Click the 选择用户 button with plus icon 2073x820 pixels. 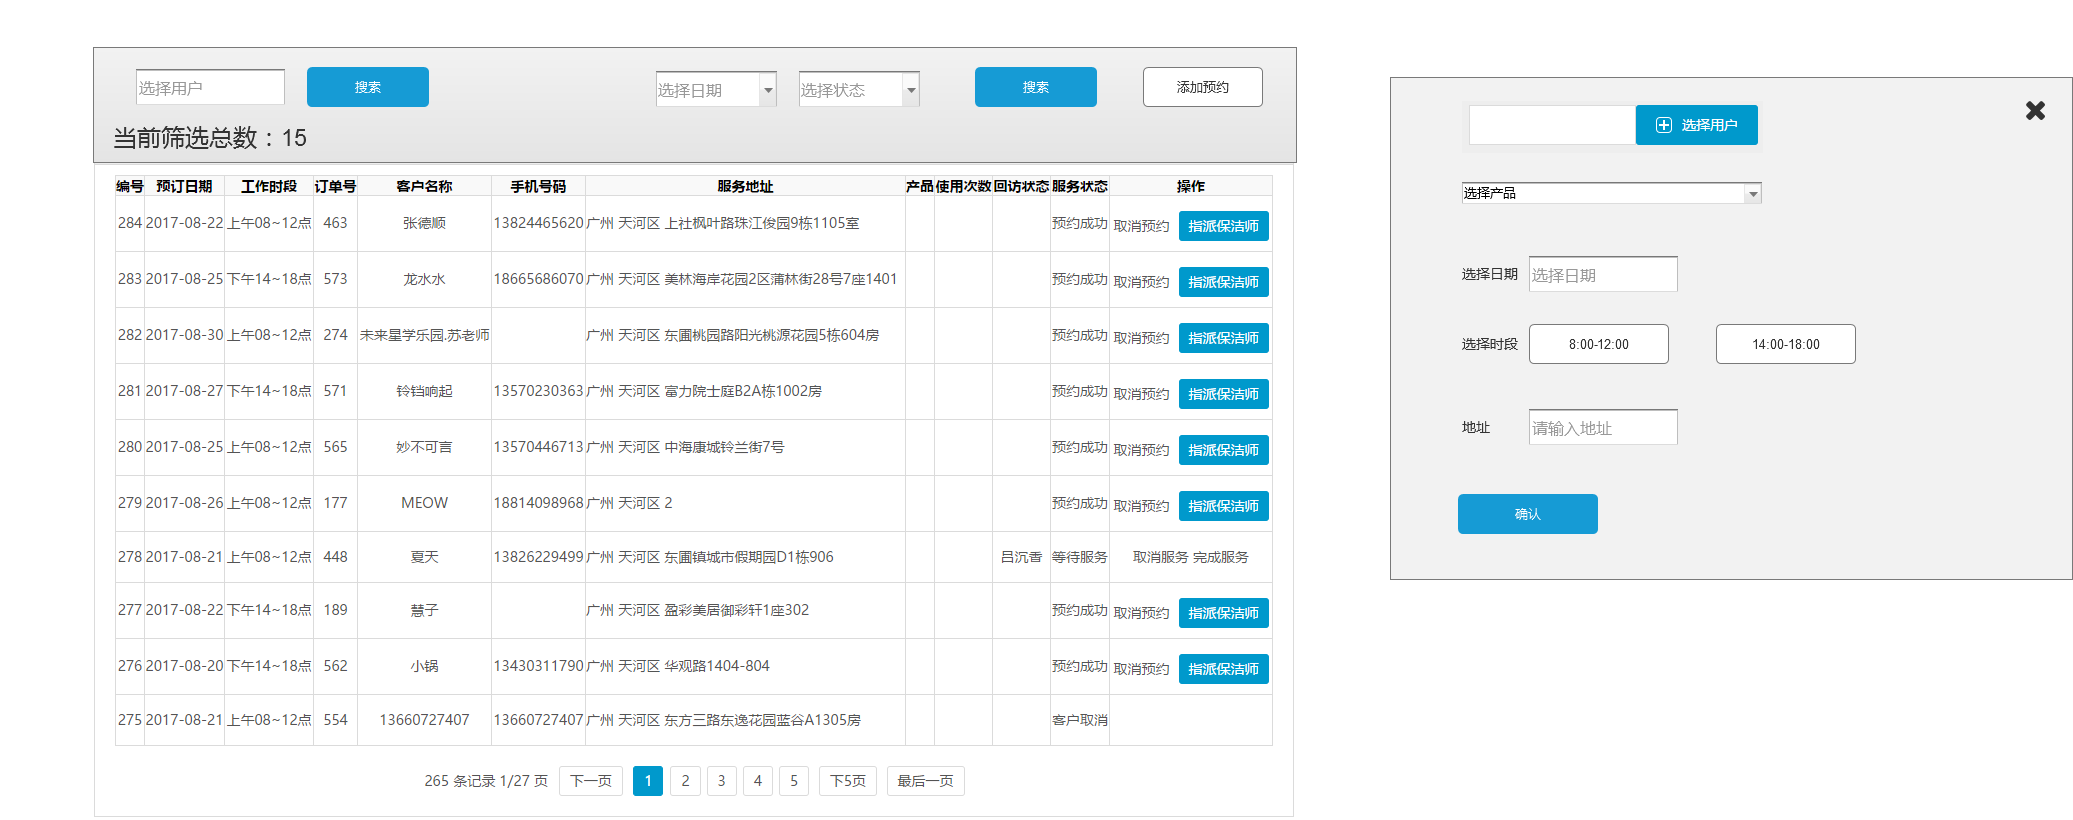pyautogui.click(x=1696, y=125)
